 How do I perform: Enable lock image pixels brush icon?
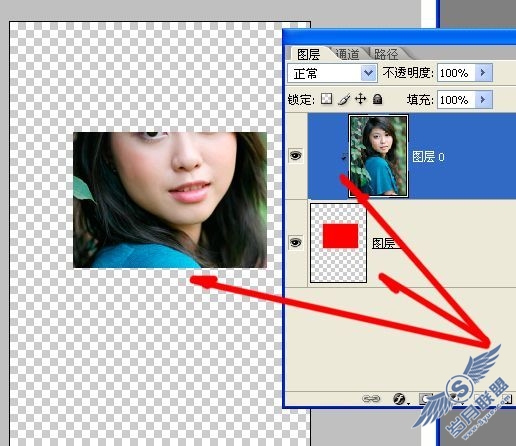pos(344,99)
